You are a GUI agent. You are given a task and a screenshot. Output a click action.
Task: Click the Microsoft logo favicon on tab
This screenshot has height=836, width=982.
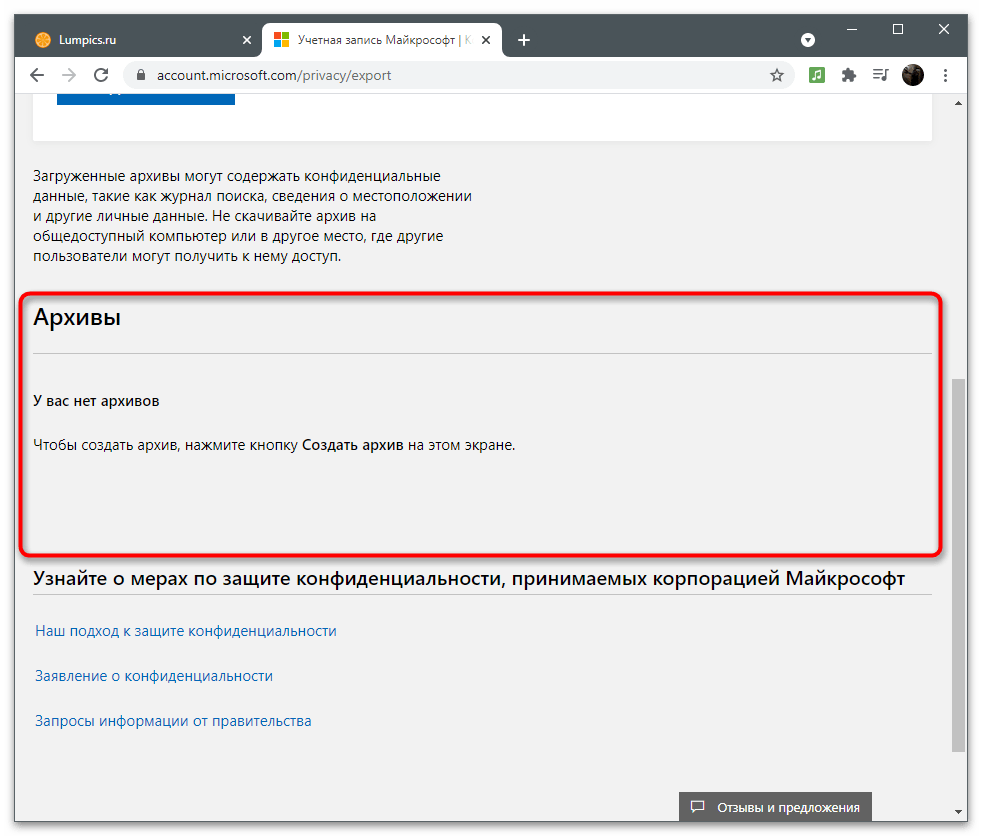tap(282, 40)
